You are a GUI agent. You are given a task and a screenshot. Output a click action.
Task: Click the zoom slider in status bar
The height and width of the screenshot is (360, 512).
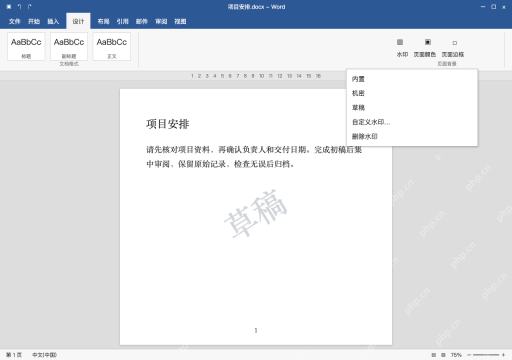486,355
